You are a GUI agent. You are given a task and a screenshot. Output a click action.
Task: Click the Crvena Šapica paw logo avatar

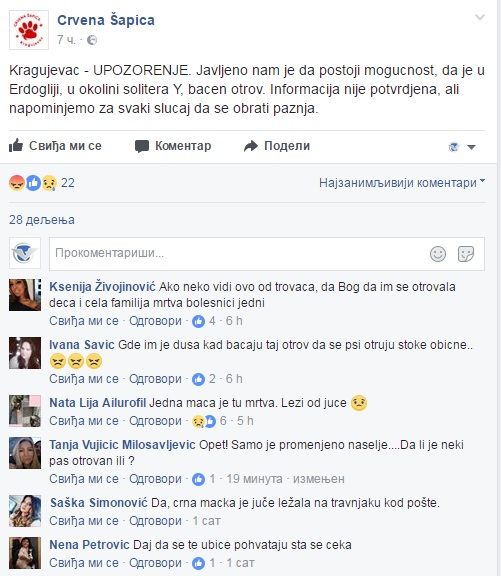click(29, 30)
